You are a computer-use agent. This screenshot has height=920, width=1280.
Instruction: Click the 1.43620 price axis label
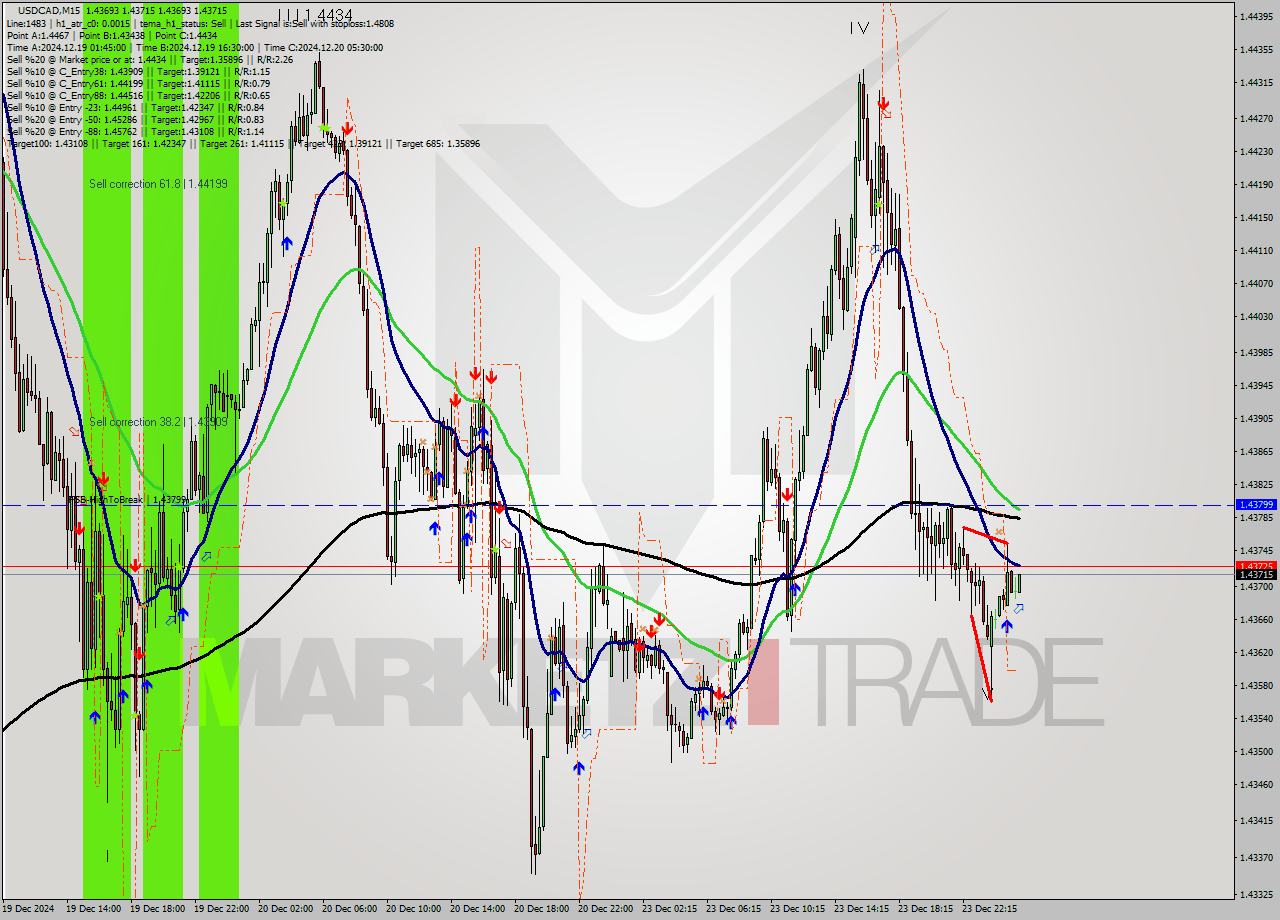pyautogui.click(x=1256, y=652)
